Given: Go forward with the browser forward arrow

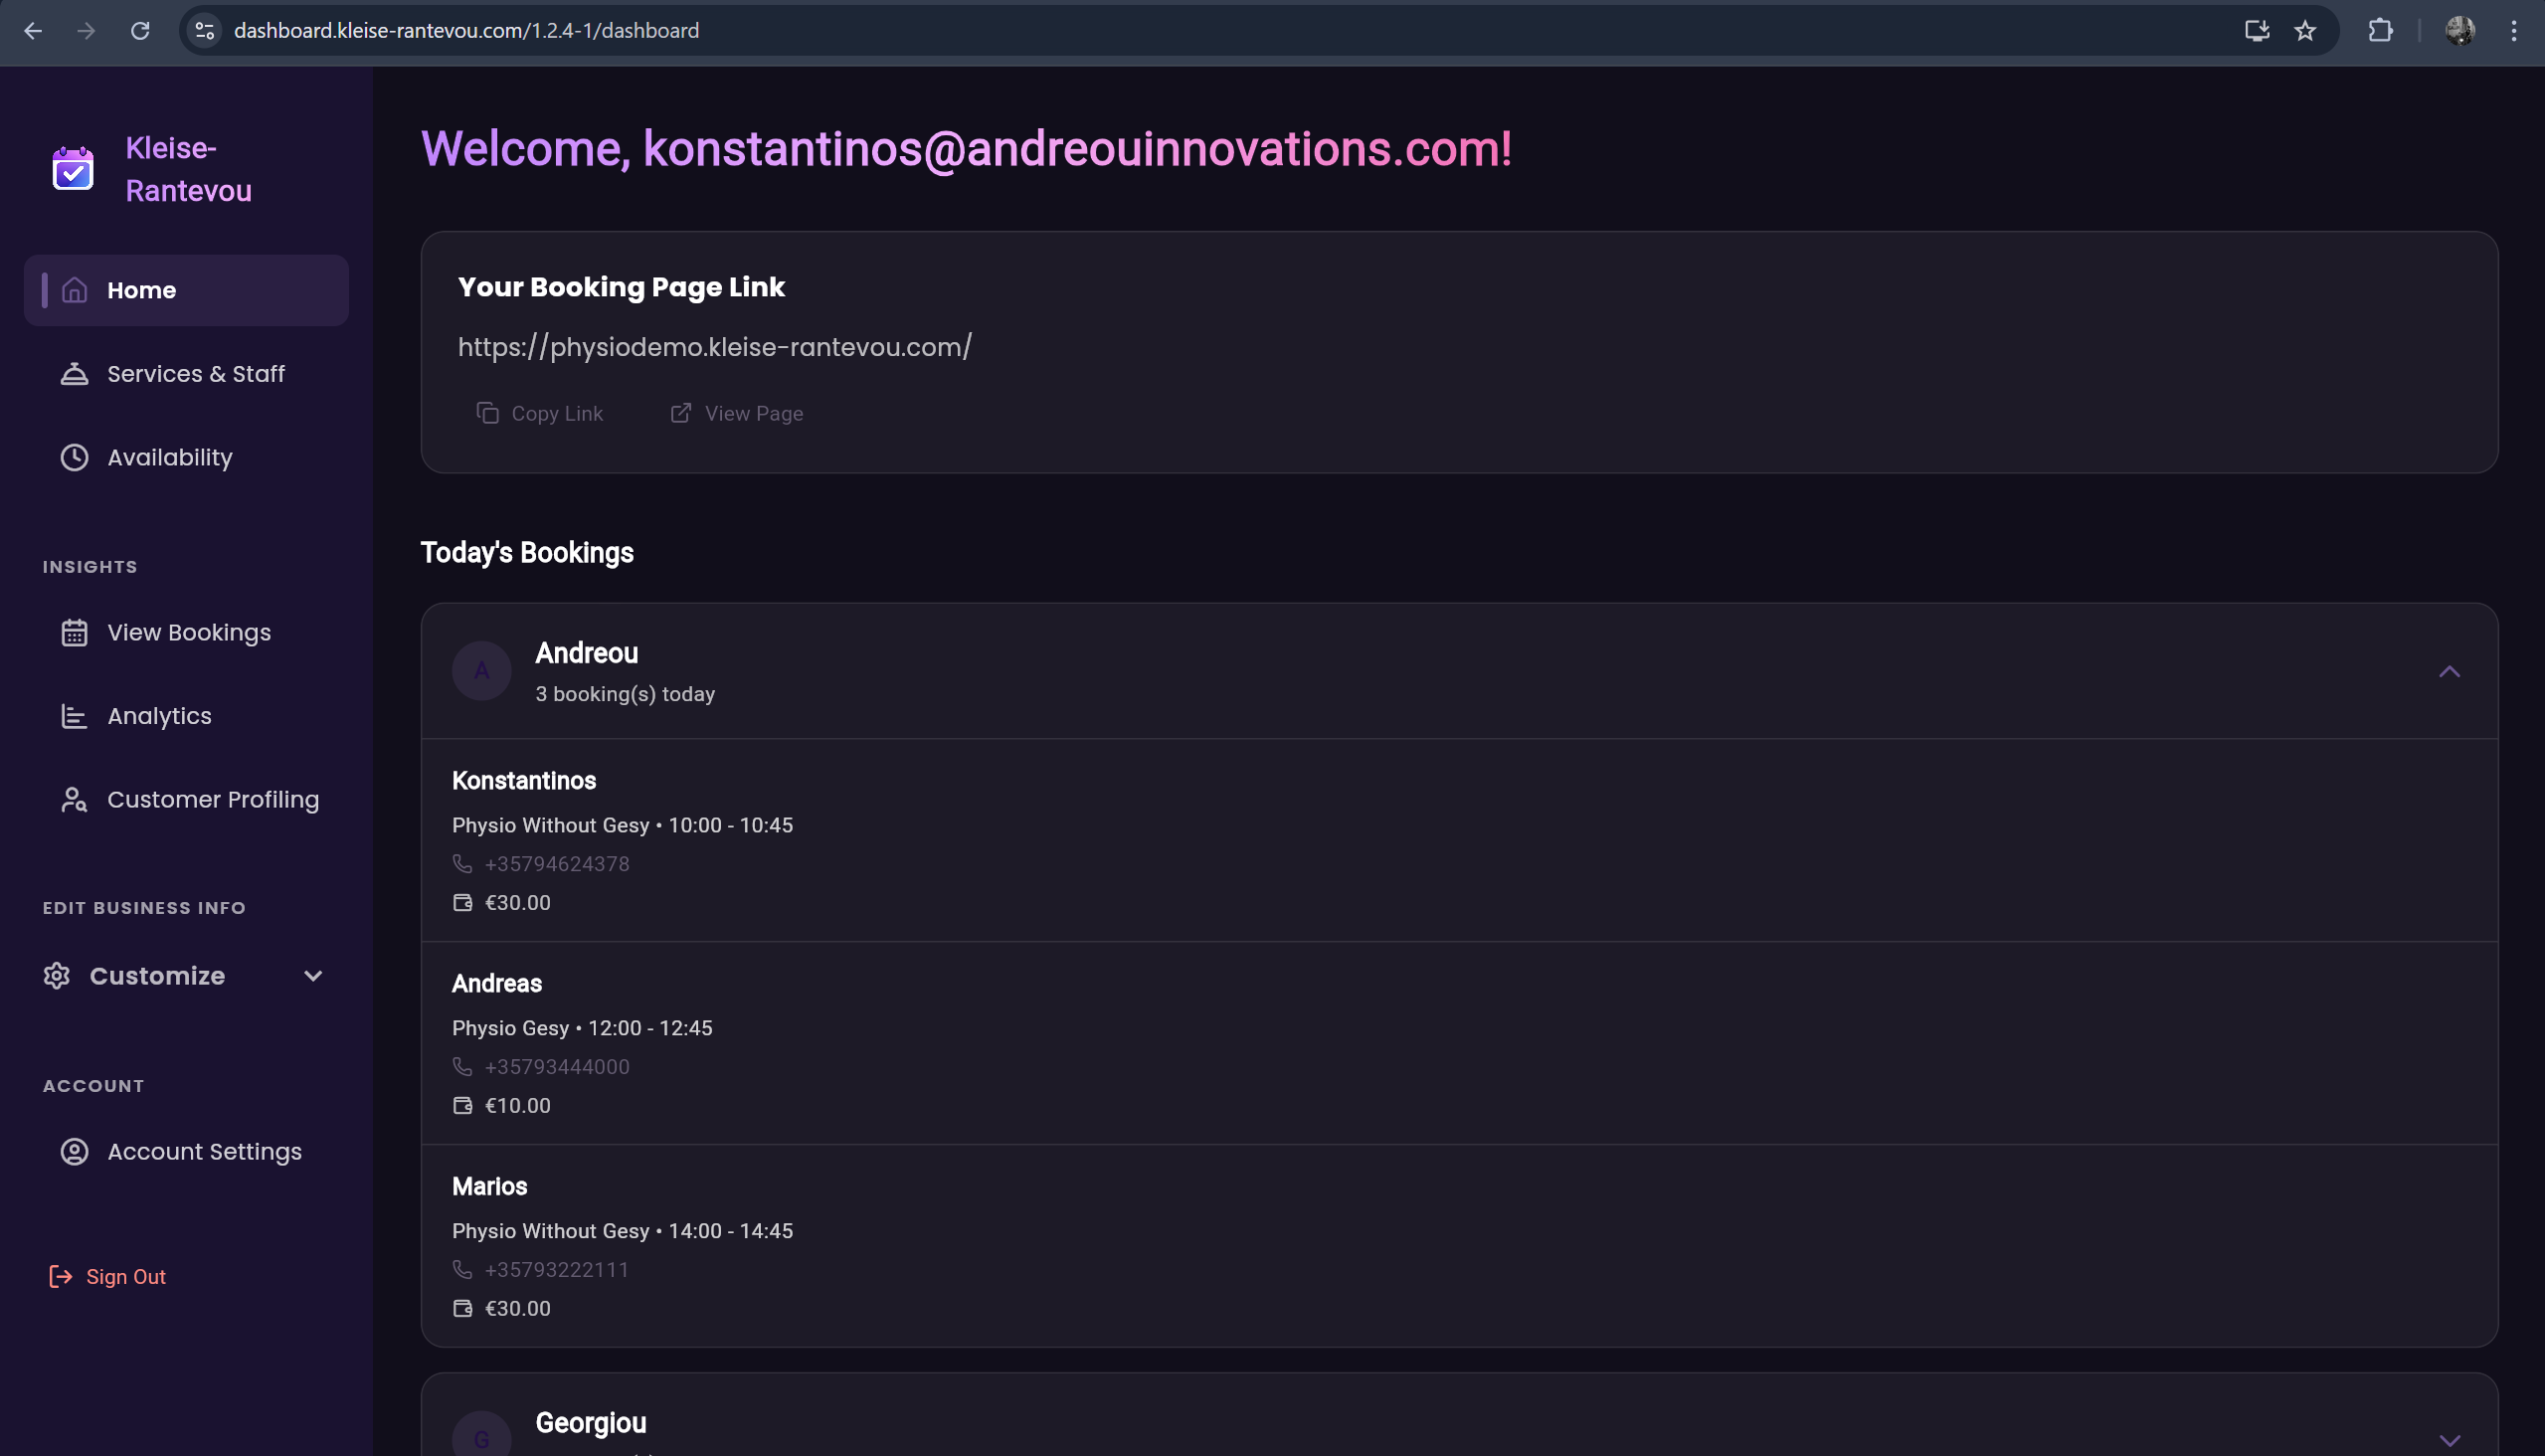Looking at the screenshot, I should (x=86, y=31).
